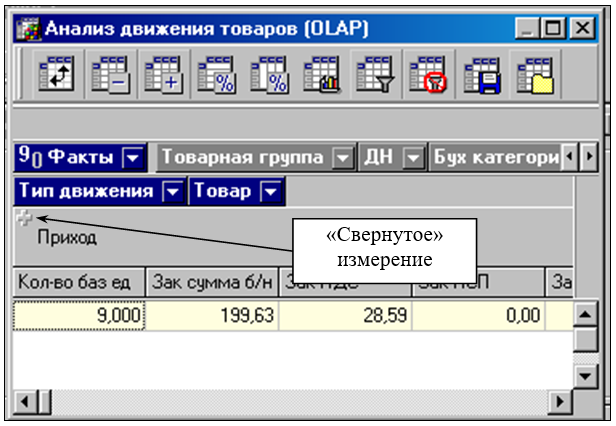Click the second percent grid toolbar icon
Image resolution: width=616 pixels, height=426 pixels.
(x=268, y=74)
